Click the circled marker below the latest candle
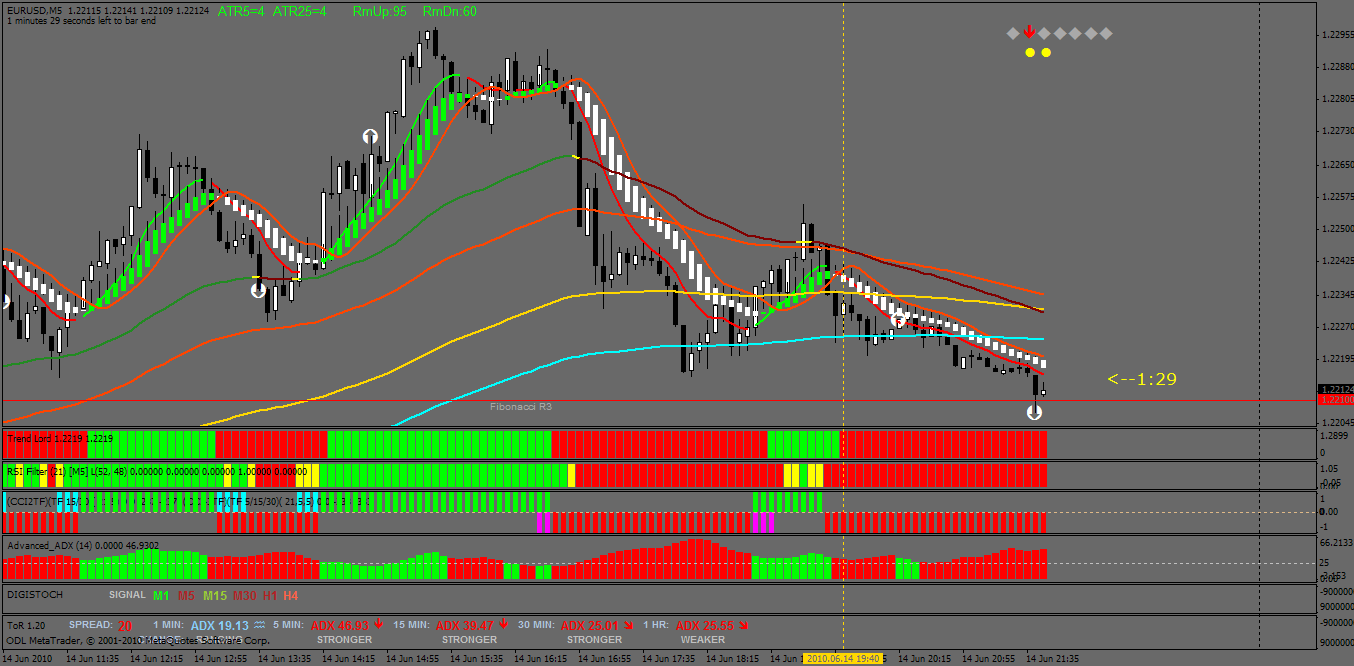Screen dimensions: 1354x666 pos(1035,411)
